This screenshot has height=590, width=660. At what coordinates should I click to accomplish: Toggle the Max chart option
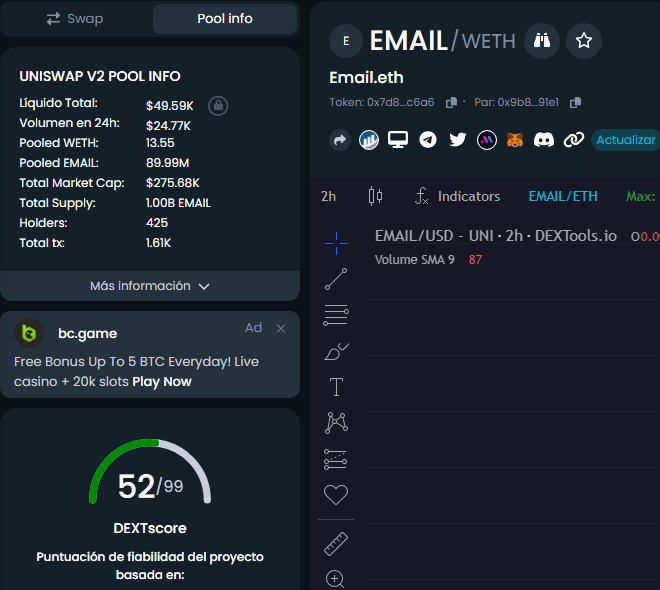(x=641, y=197)
